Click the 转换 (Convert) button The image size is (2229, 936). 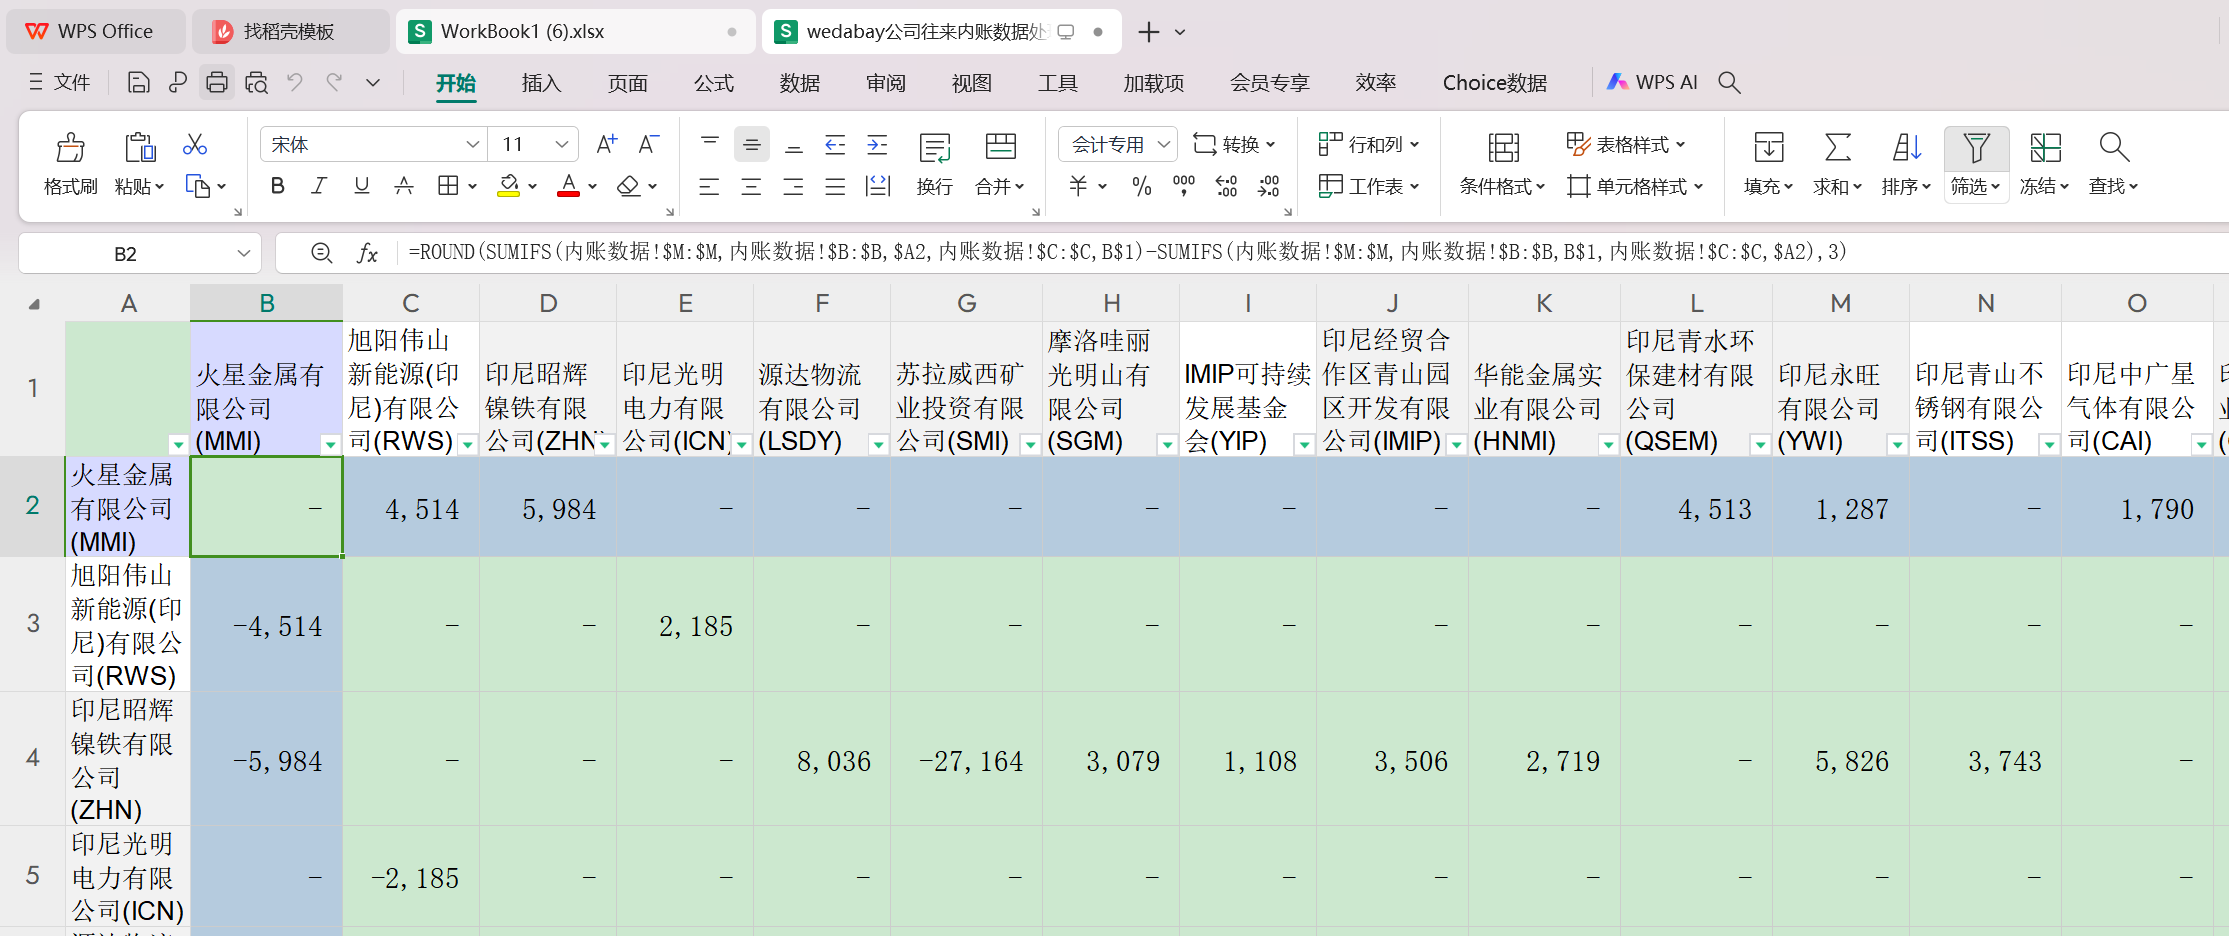click(1234, 145)
